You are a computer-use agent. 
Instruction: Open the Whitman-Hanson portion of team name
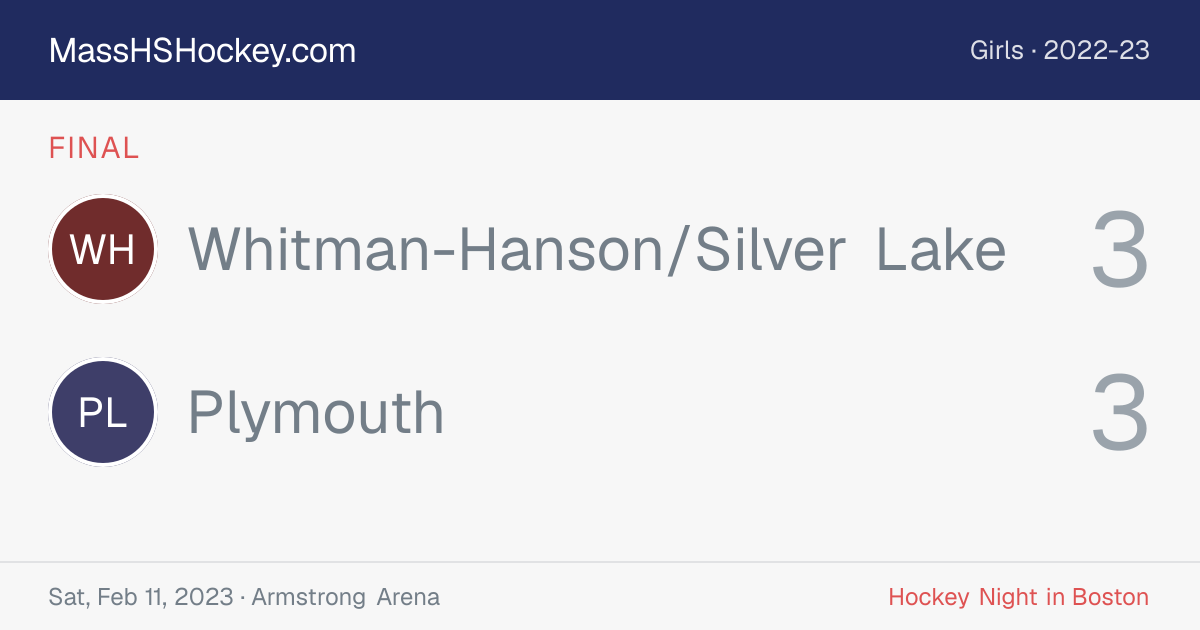(x=426, y=249)
